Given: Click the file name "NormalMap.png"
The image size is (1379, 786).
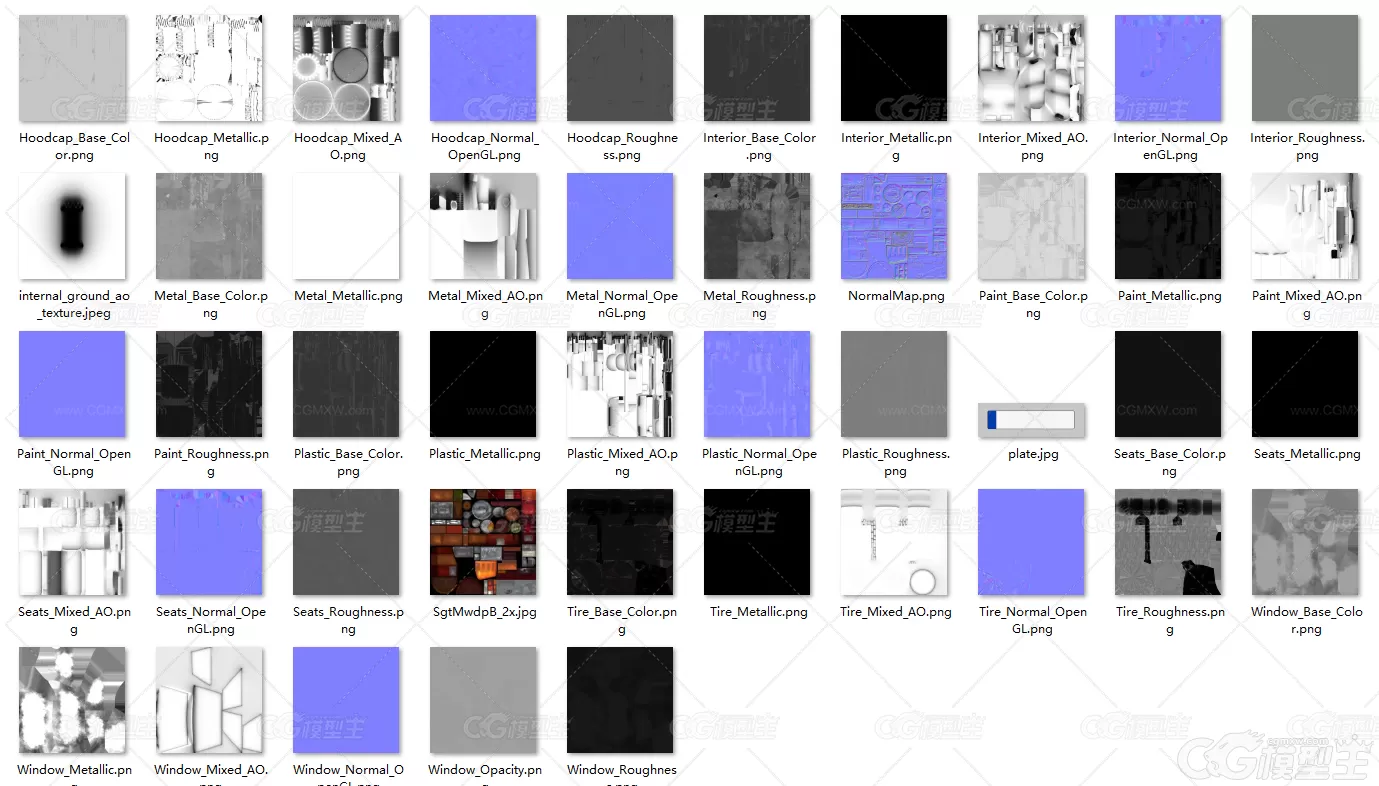Looking at the screenshot, I should [896, 296].
